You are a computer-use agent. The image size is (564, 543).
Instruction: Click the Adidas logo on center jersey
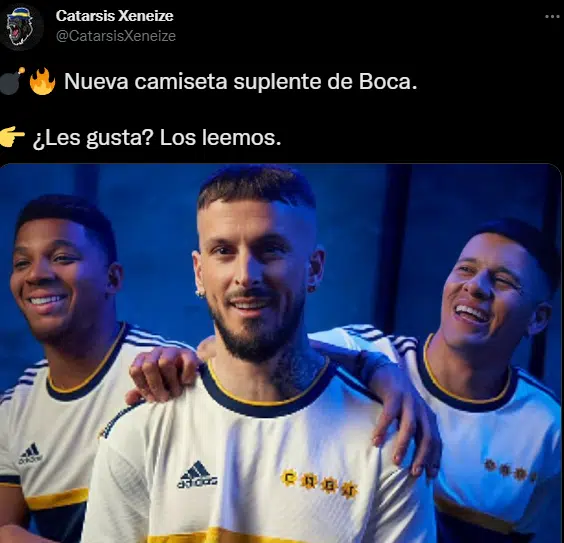[x=197, y=475]
